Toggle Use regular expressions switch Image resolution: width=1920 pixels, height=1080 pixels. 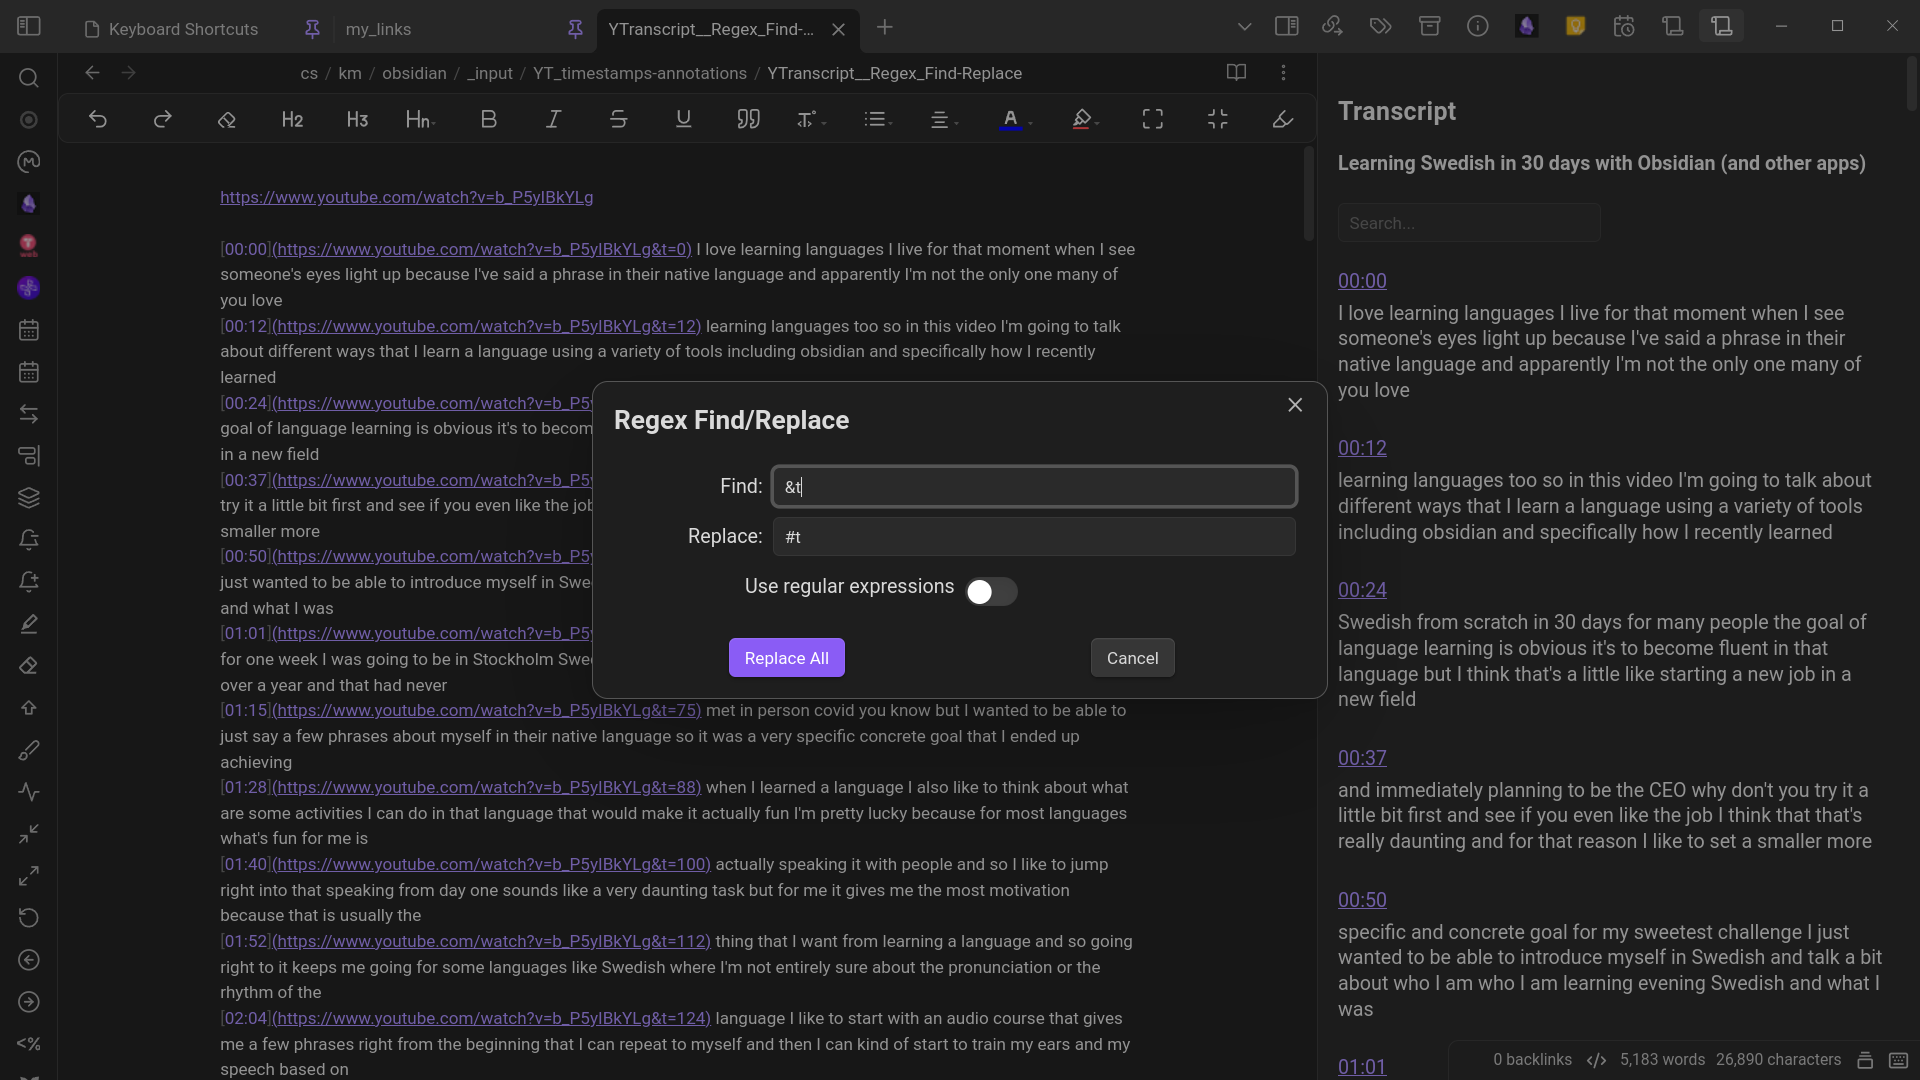pyautogui.click(x=990, y=592)
